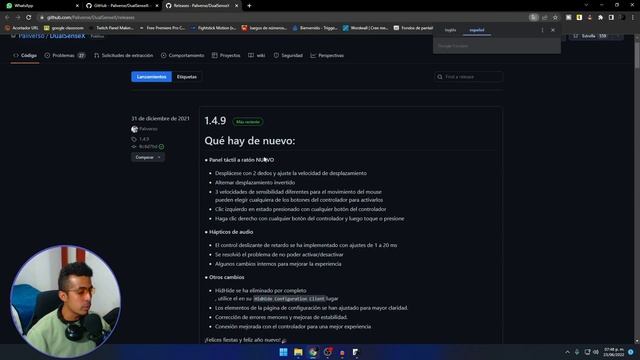Image resolution: width=640 pixels, height=360 pixels.
Task: Open the browser side panel icon
Action: pos(611,18)
